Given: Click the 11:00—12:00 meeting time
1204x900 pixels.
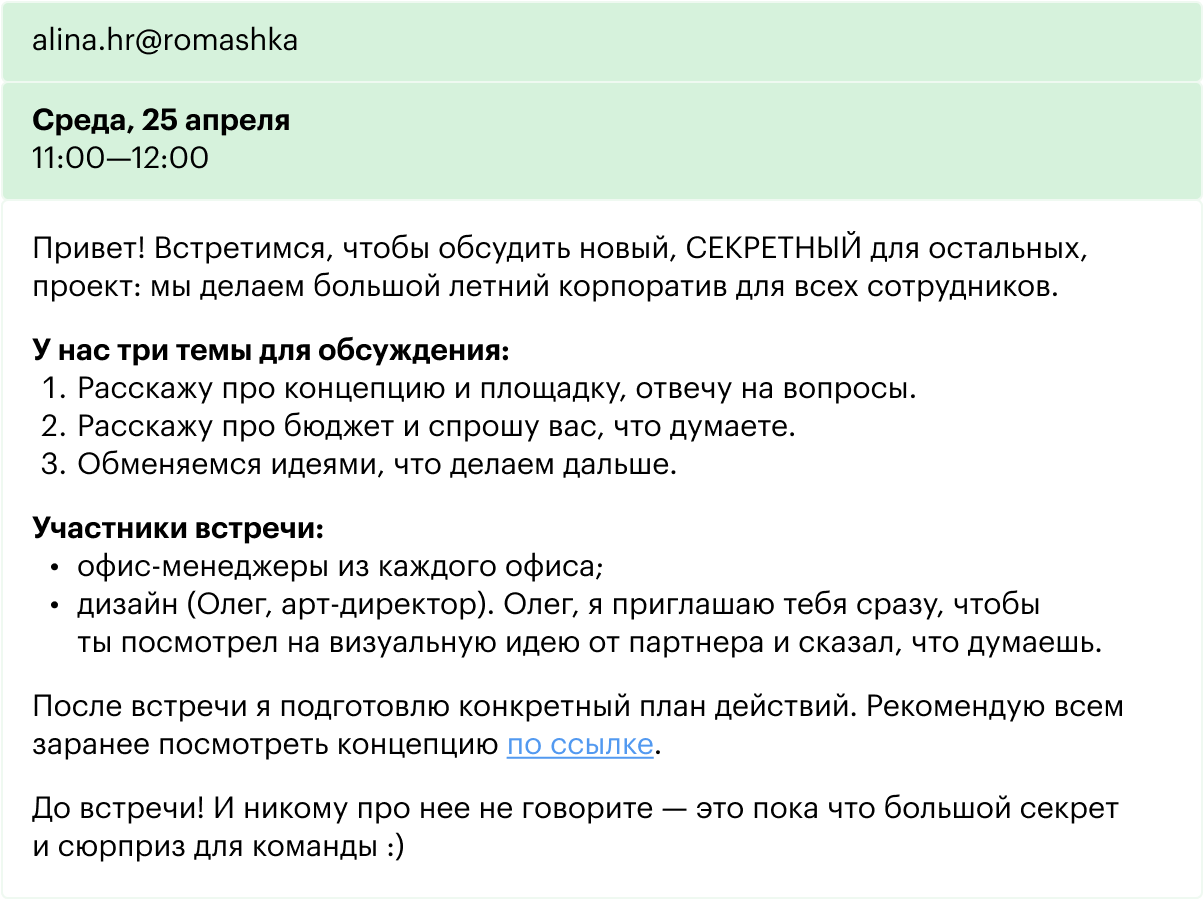Looking at the screenshot, I should tap(120, 158).
